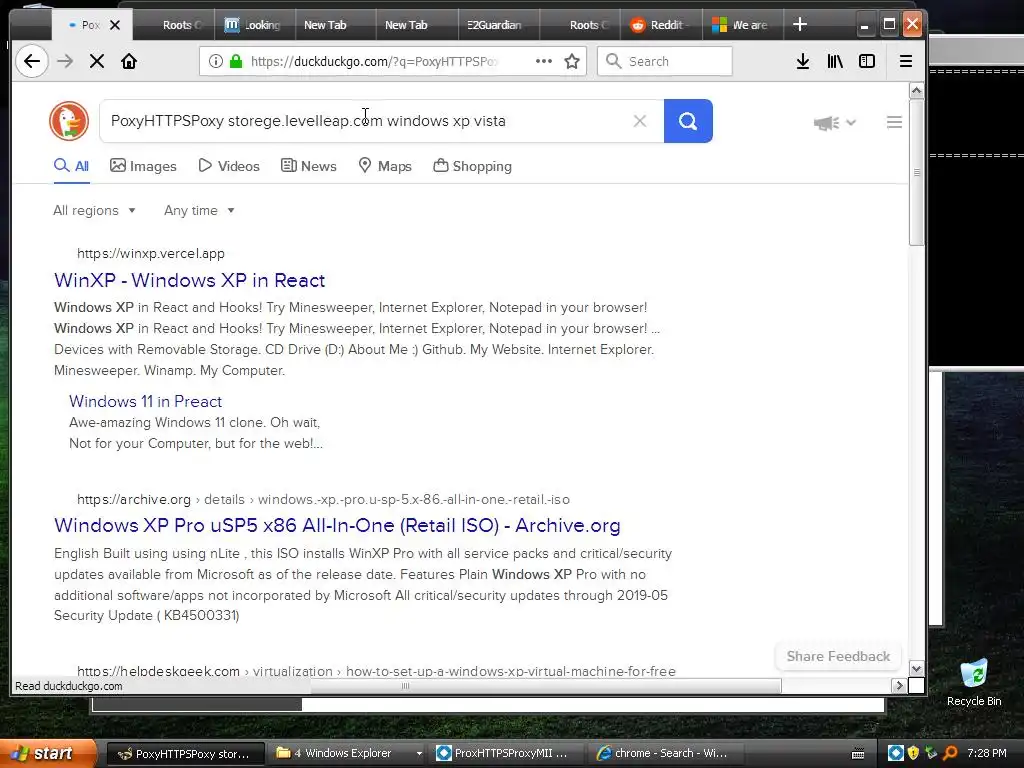Expand the Windows Explorer taskbar group arrow
This screenshot has height=768, width=1024.
click(419, 753)
